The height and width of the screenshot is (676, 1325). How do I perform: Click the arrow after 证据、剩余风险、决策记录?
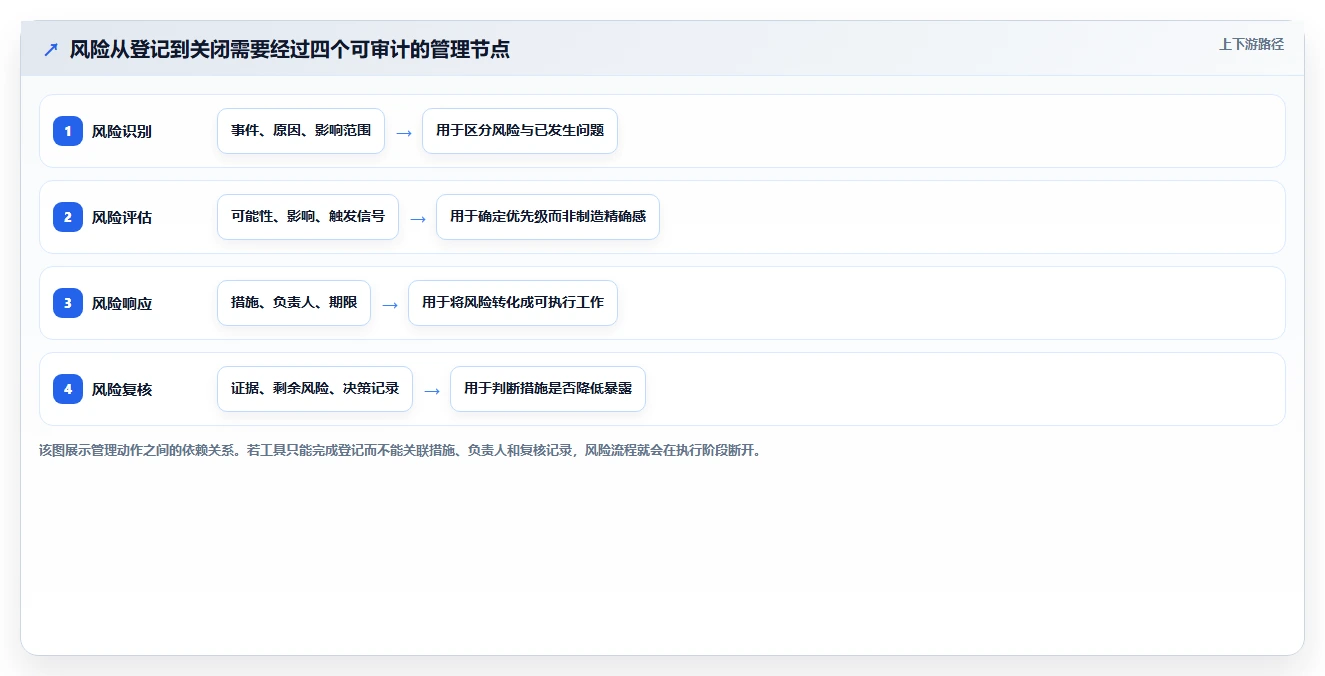pyautogui.click(x=432, y=390)
